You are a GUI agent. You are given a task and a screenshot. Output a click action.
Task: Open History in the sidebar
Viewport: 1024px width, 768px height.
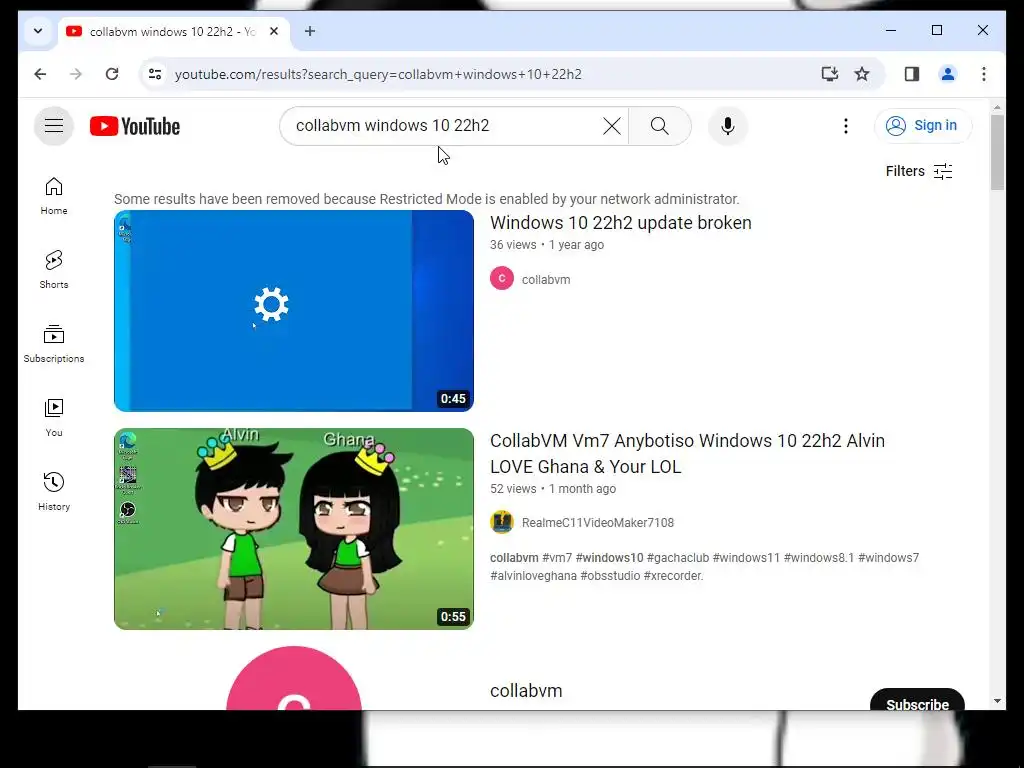click(54, 491)
